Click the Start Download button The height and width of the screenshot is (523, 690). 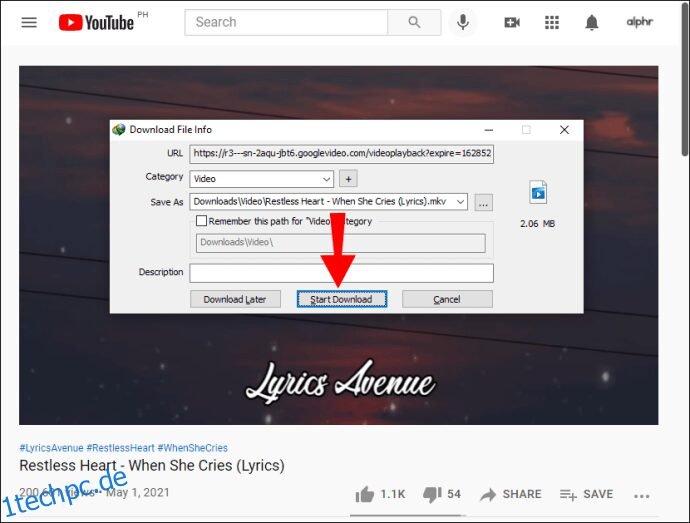coord(341,299)
